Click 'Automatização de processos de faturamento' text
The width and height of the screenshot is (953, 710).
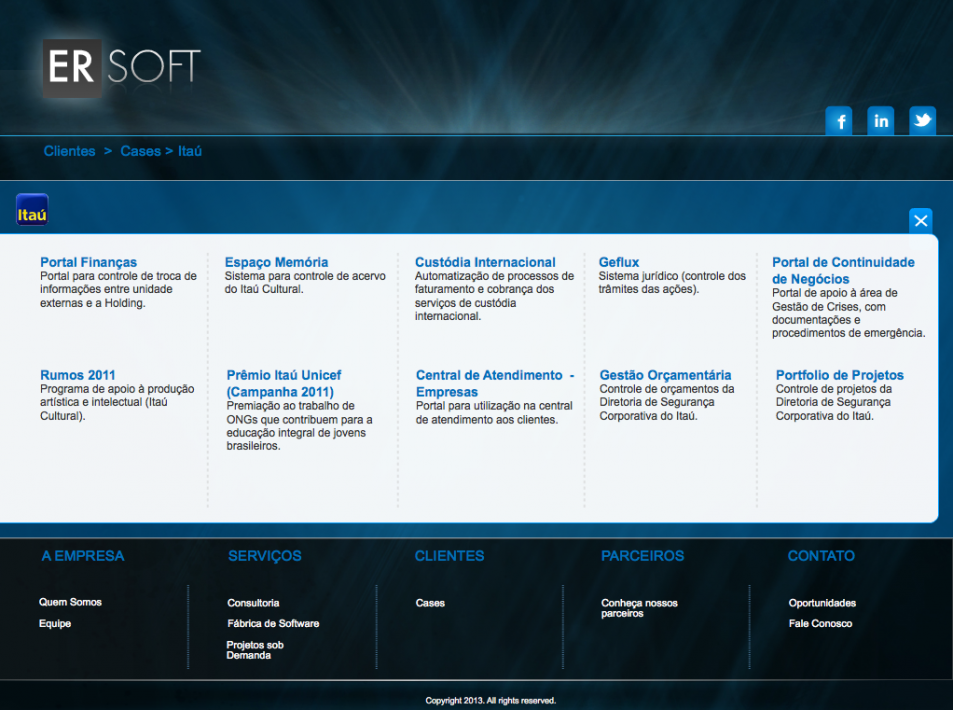pos(495,296)
